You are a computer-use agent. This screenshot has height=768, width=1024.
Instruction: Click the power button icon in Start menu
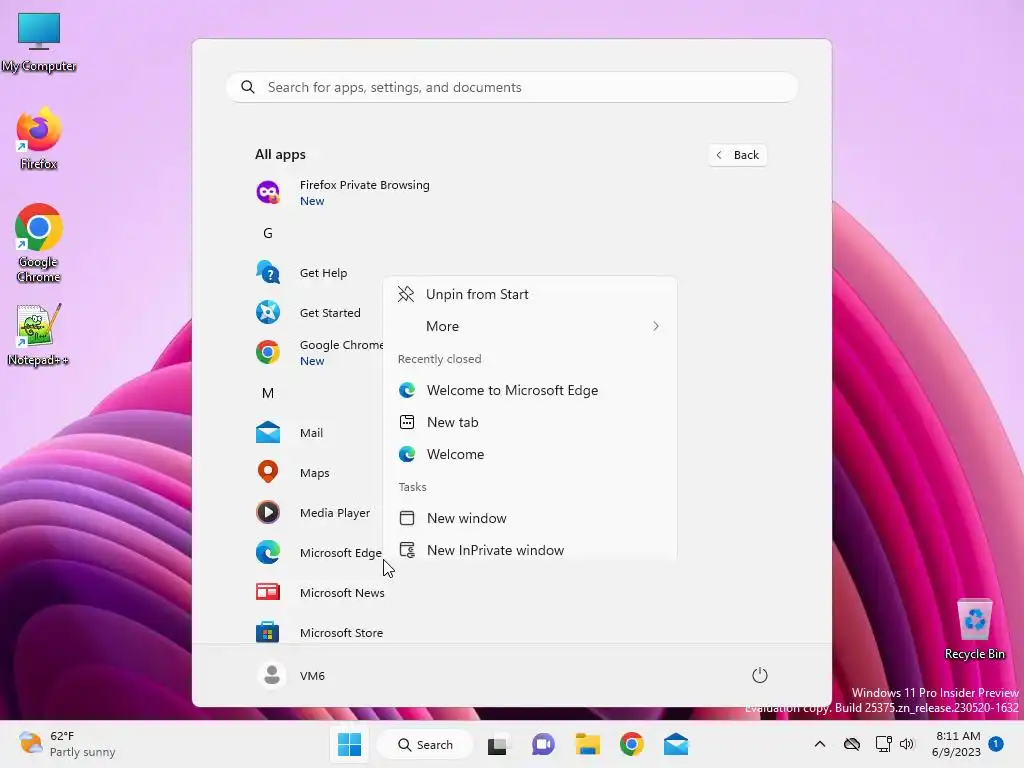tap(760, 675)
